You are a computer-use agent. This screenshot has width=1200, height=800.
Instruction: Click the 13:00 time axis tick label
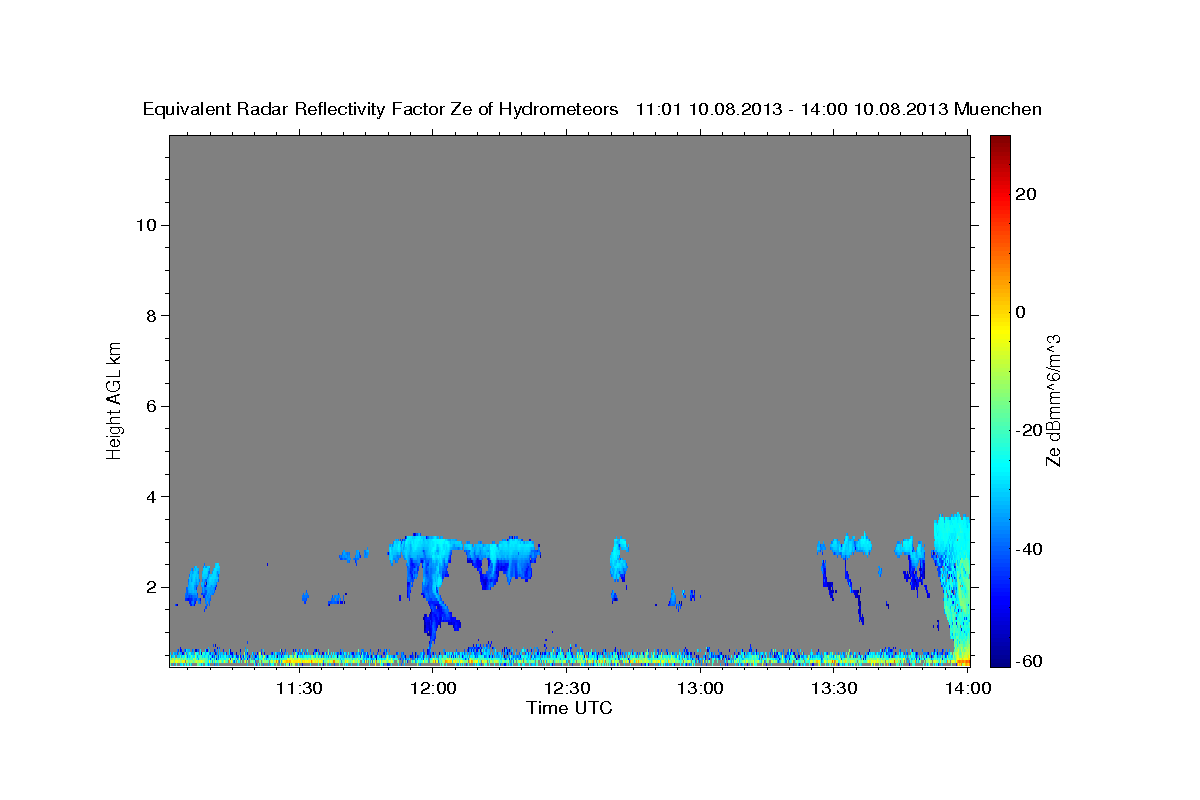point(701,688)
